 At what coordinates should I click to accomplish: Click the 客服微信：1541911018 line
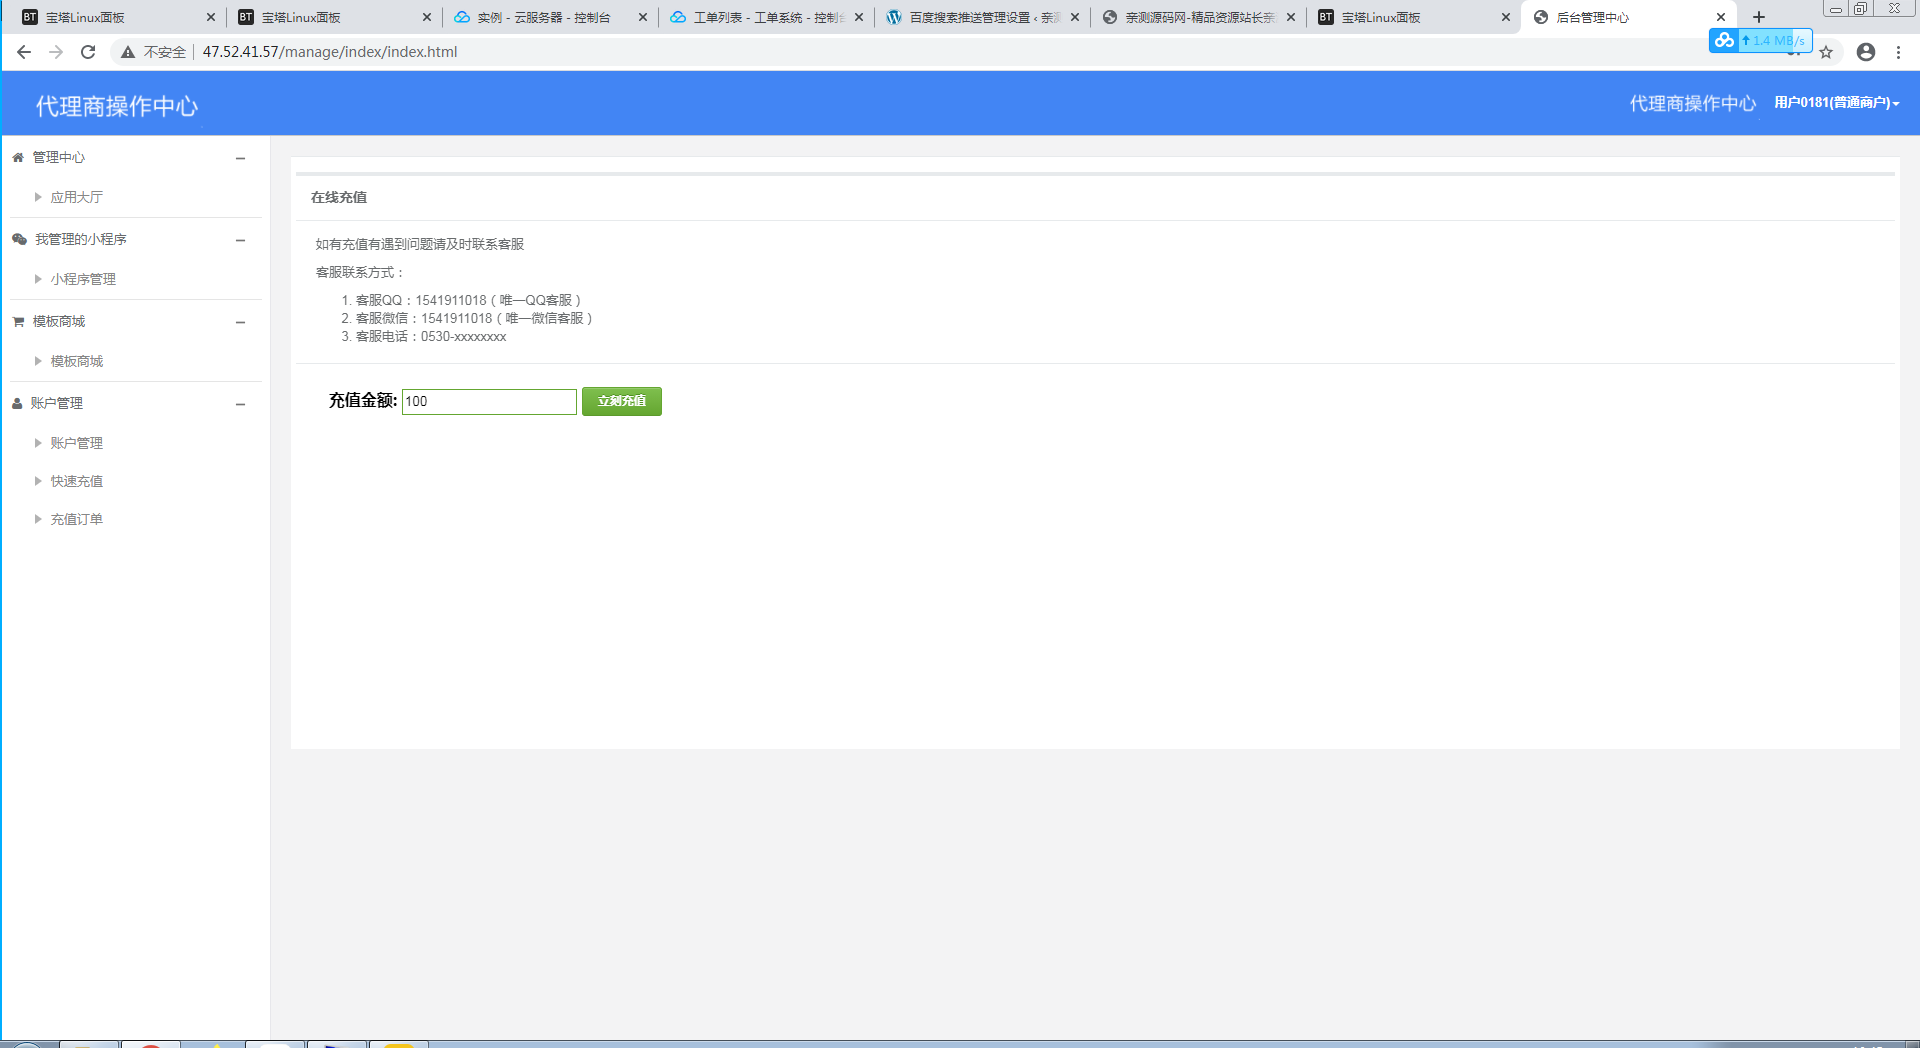pos(474,318)
